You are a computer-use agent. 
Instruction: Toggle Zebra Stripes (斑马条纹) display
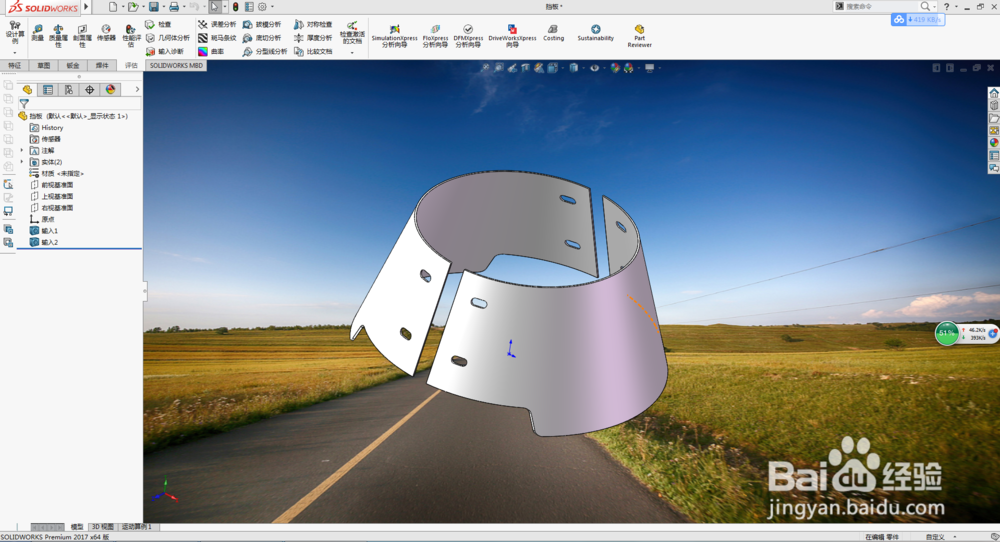217,38
